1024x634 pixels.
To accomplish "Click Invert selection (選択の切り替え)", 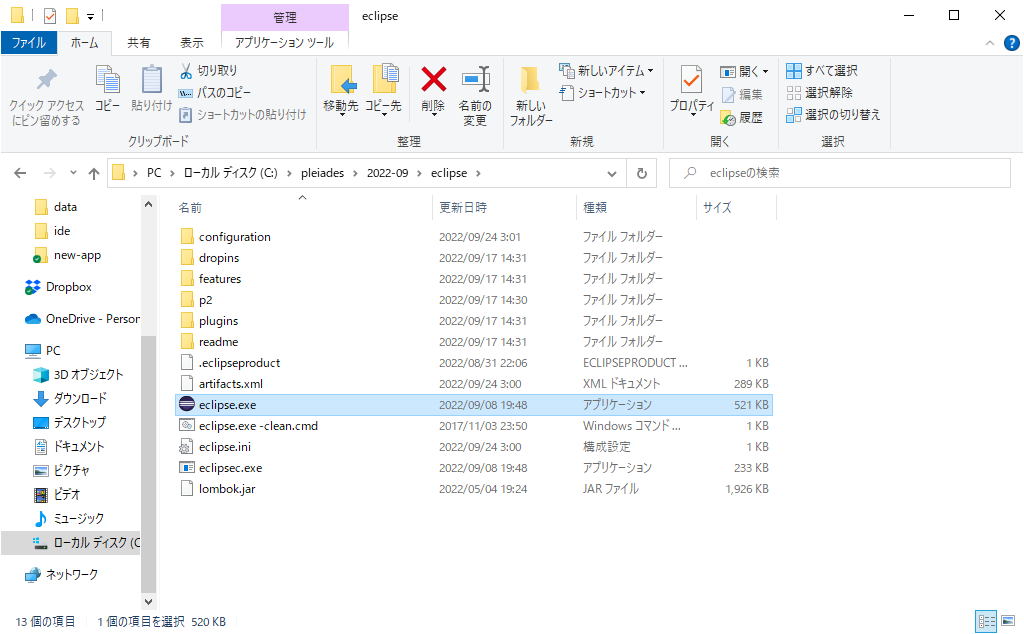I will 833,115.
